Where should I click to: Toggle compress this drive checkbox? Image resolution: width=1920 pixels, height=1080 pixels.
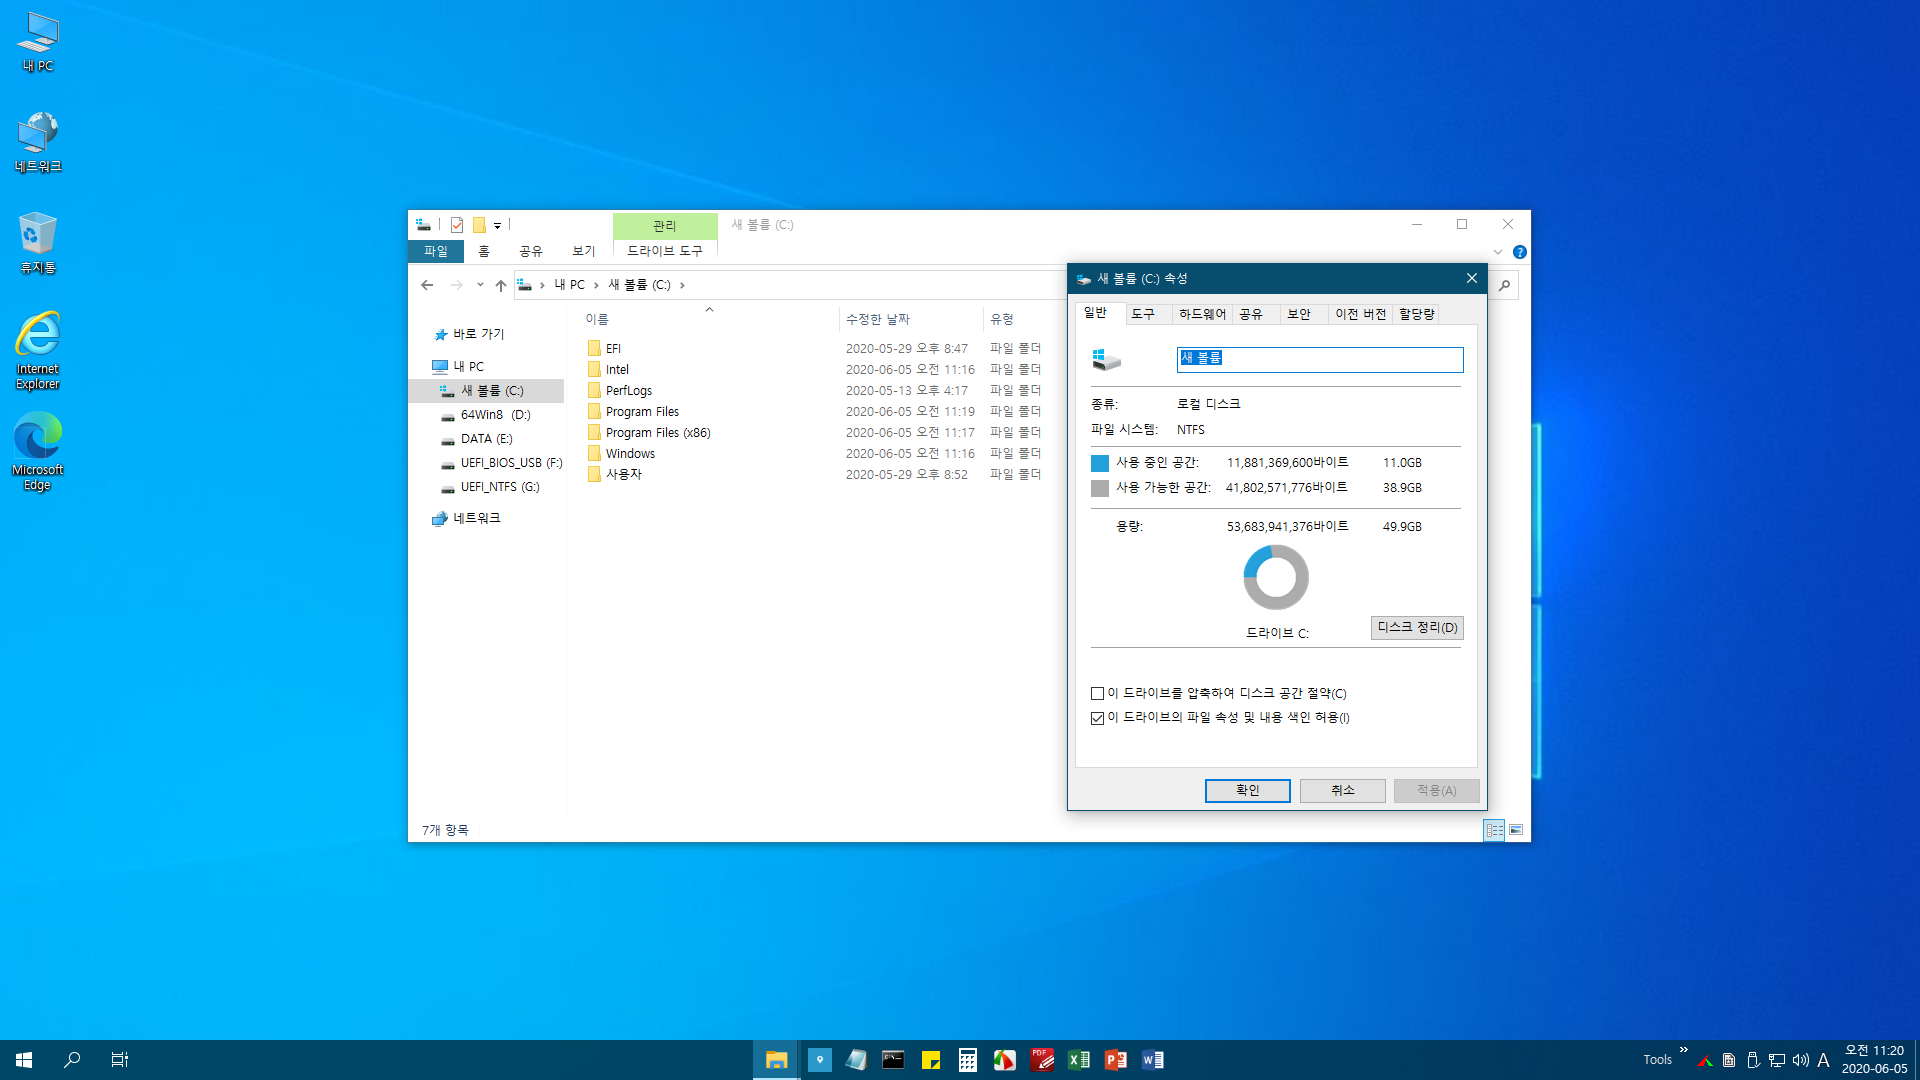1097,693
